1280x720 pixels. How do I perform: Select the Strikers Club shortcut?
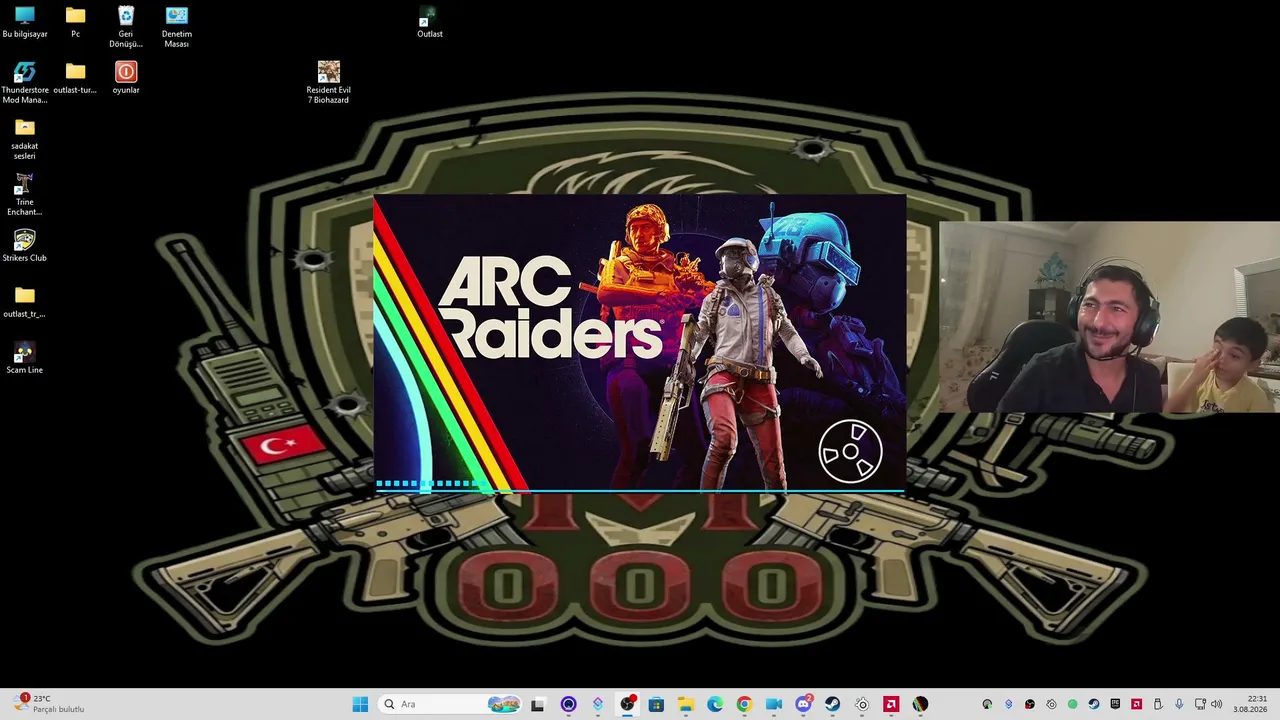(25, 246)
